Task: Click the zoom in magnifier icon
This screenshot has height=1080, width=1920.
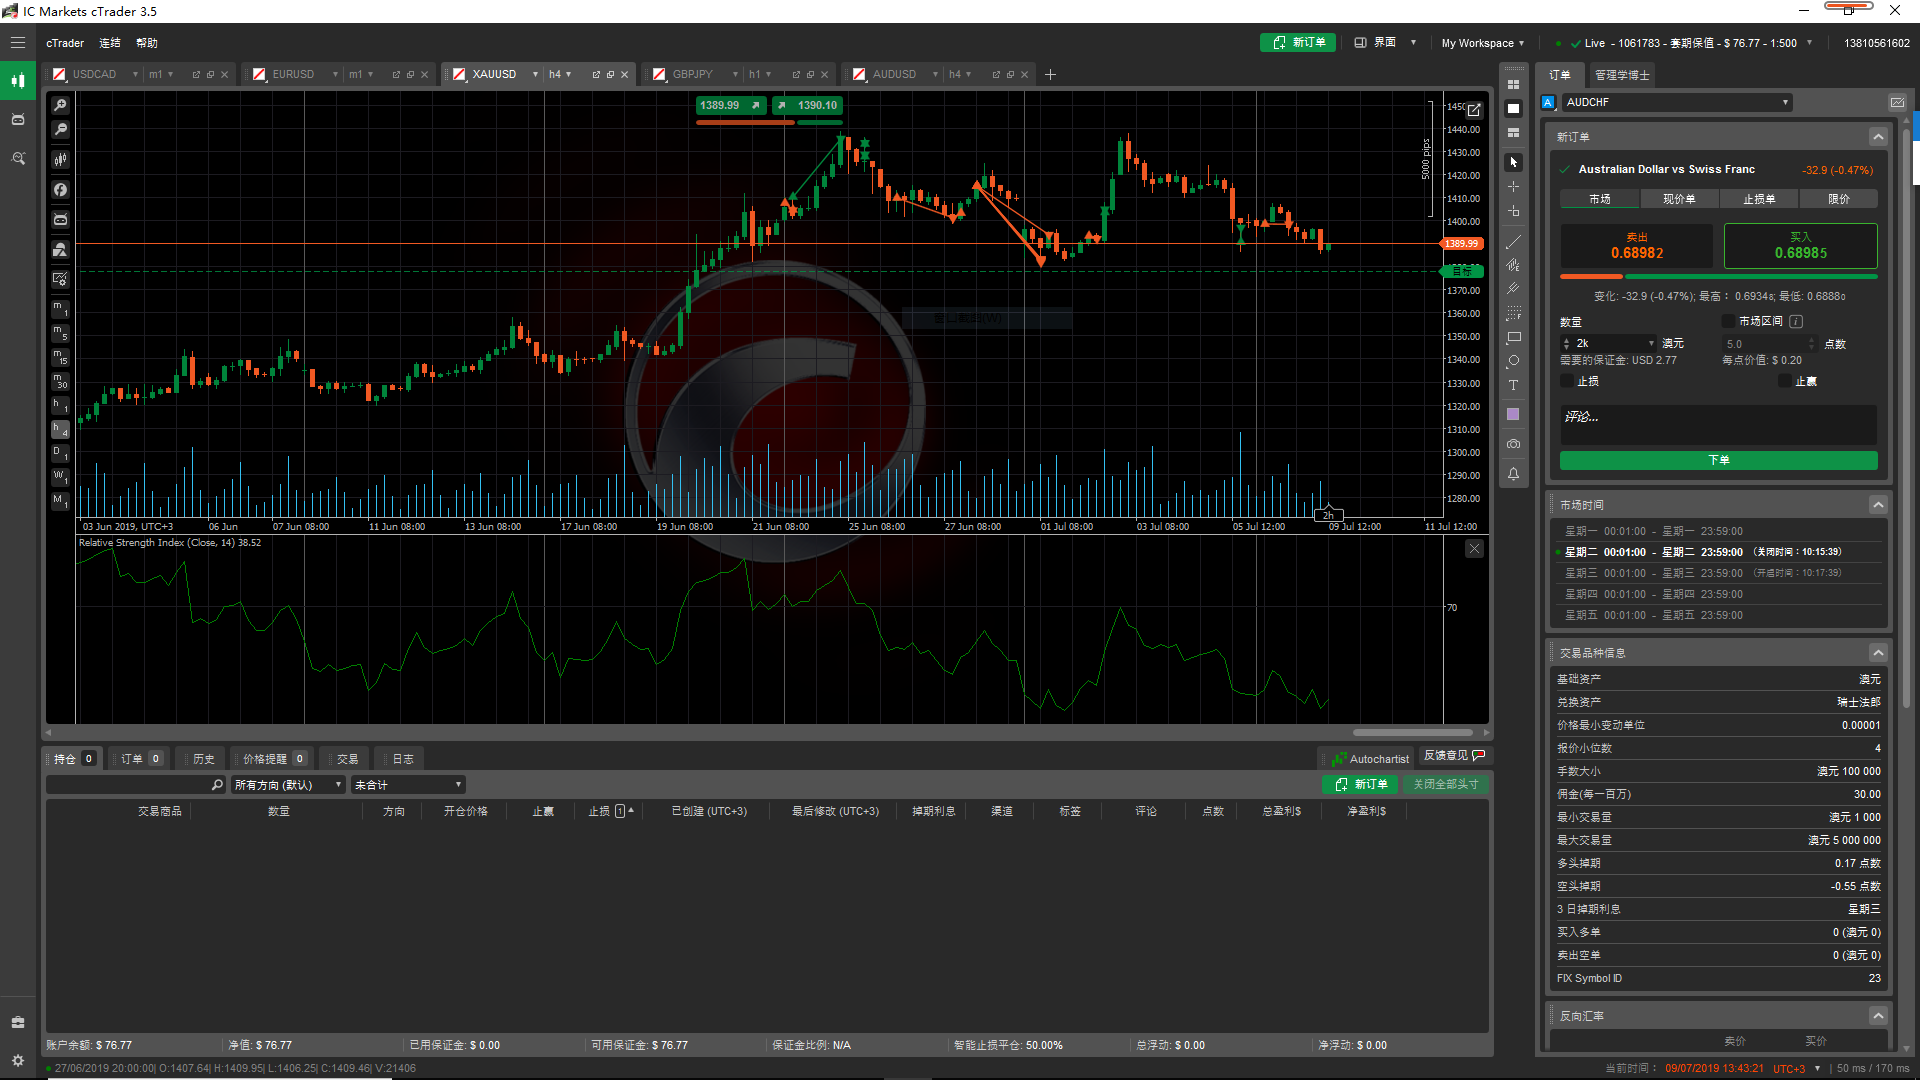Action: (61, 105)
